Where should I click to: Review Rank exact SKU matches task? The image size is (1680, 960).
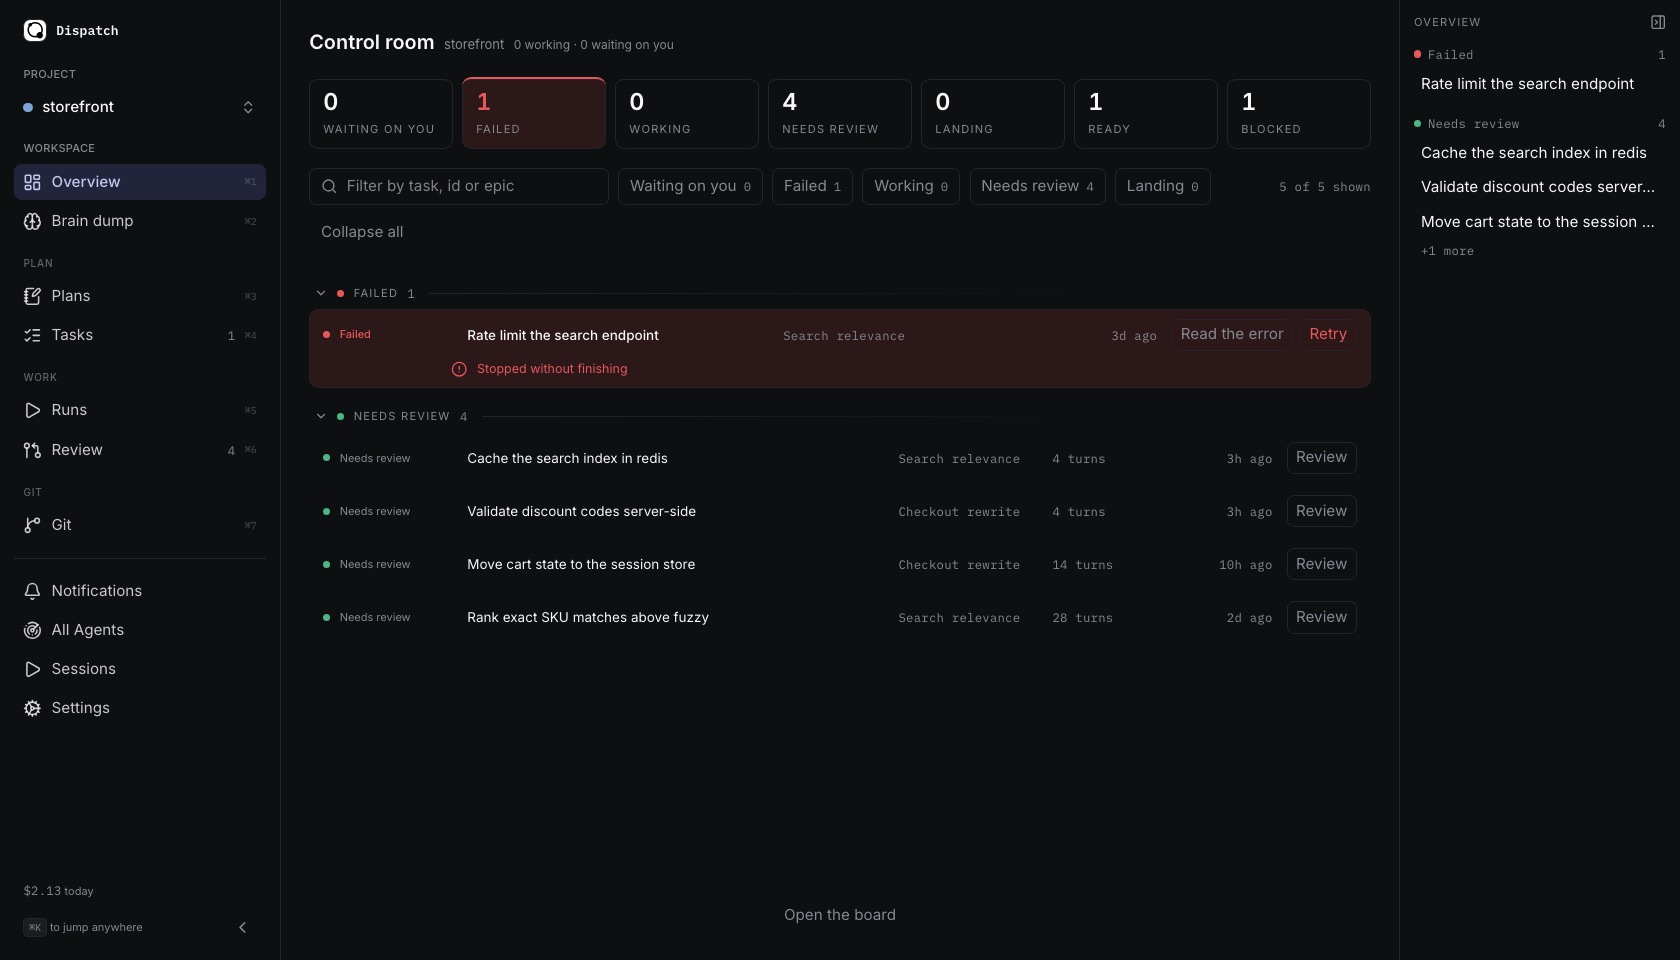point(1321,617)
